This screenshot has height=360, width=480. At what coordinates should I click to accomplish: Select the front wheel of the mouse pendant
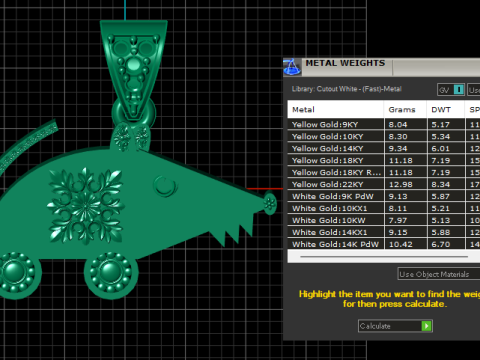(x=110, y=272)
